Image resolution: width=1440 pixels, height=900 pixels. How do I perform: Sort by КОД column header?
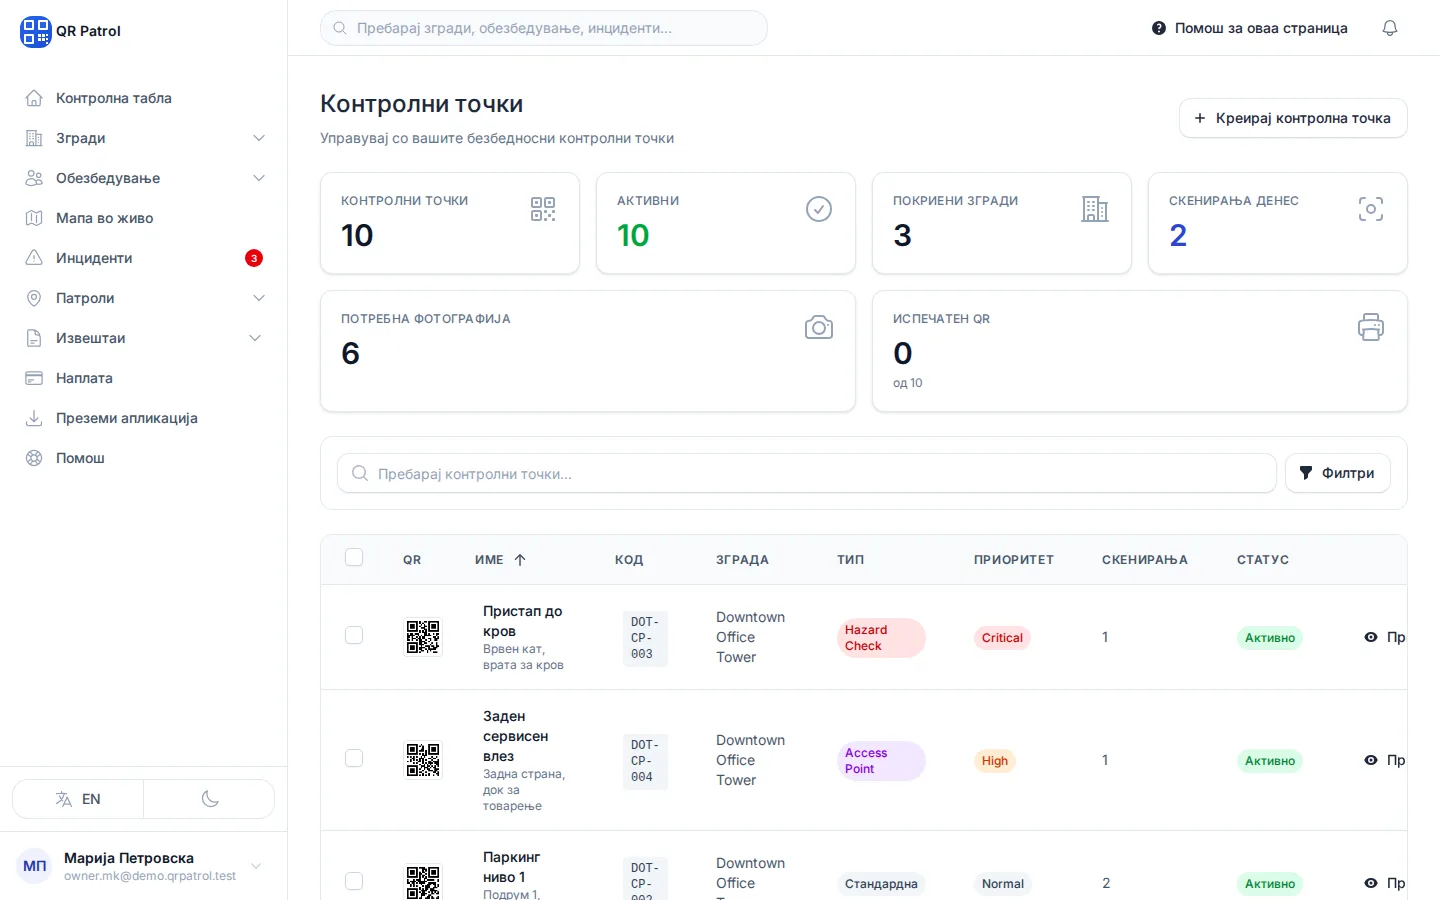click(x=629, y=560)
